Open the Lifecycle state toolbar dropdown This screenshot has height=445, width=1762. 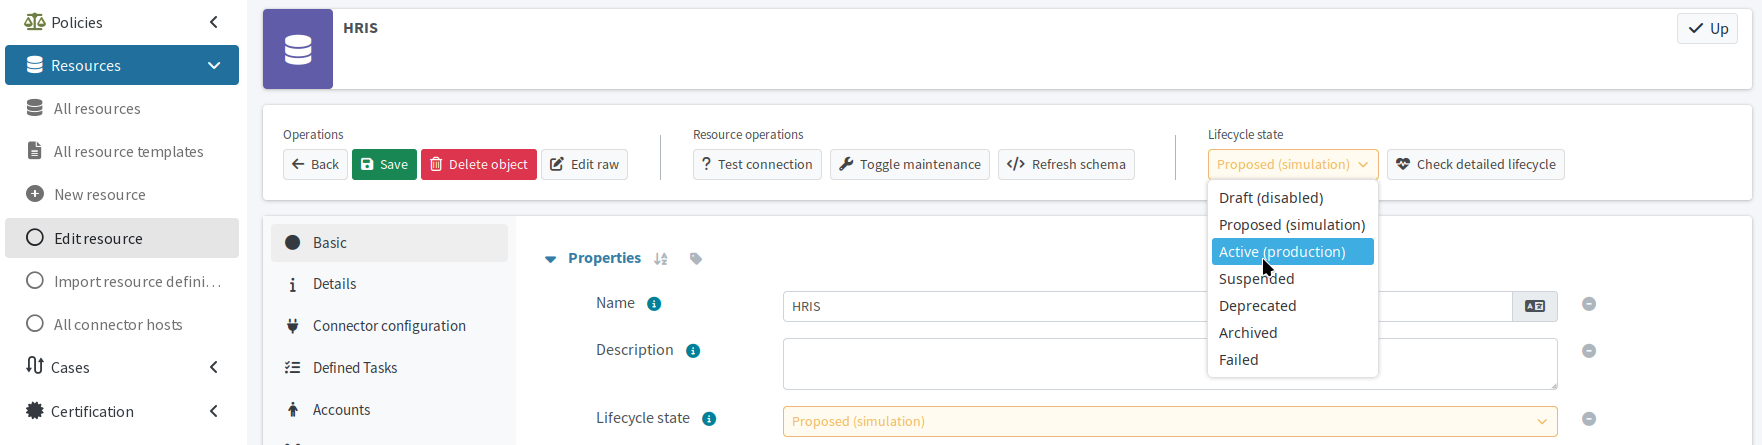[1293, 164]
